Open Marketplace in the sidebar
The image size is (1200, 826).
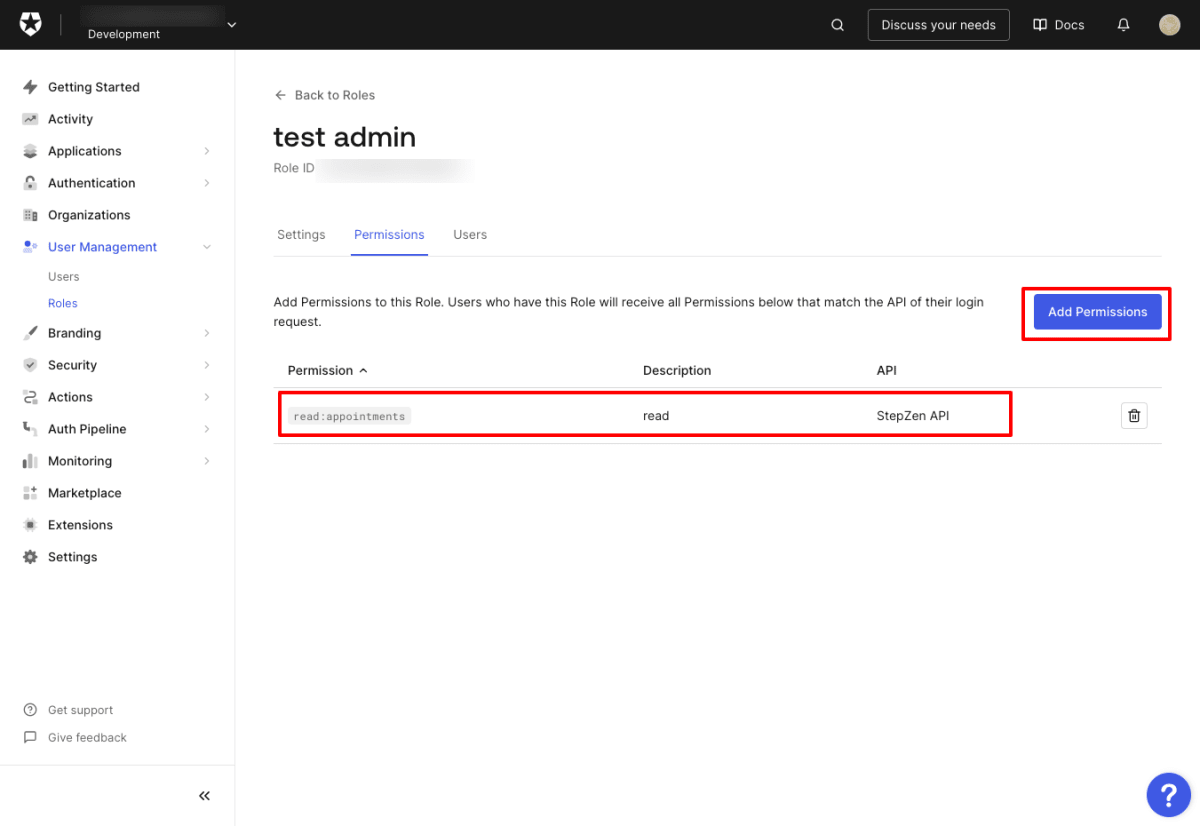coord(85,493)
